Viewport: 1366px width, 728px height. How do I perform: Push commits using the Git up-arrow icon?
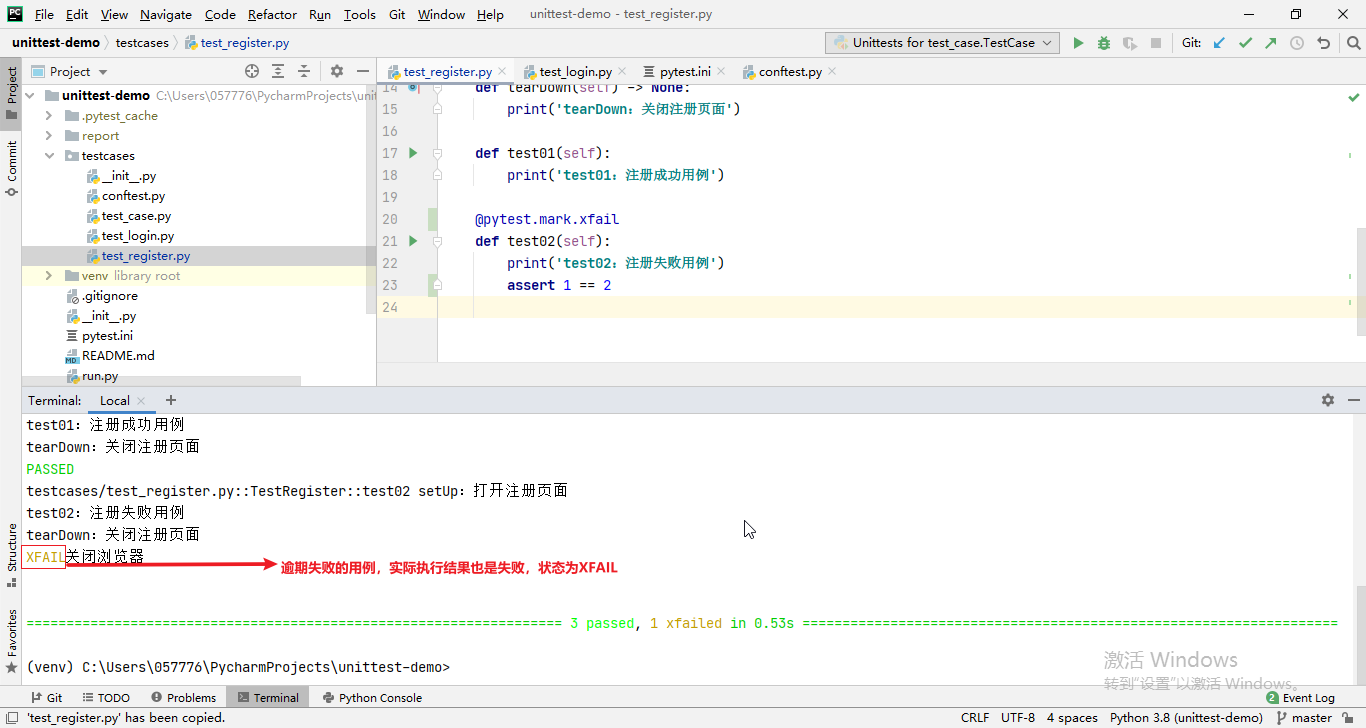coord(1271,42)
